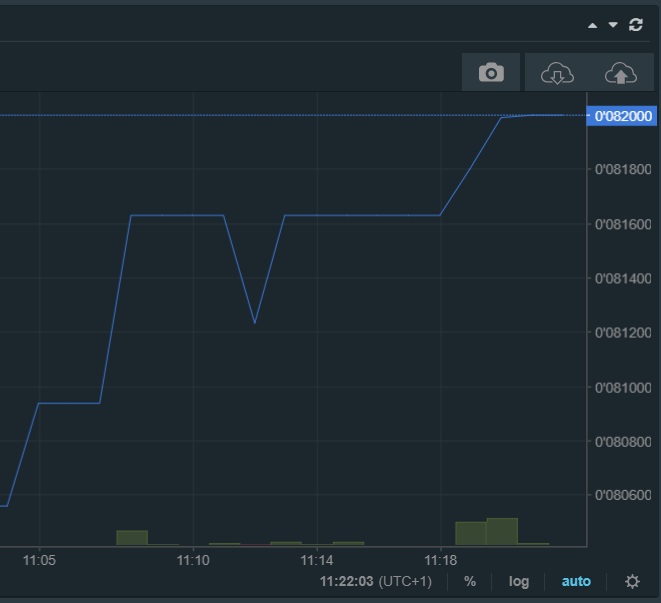Toggle log scale mode
Viewport: 661px width, 603px height.
coord(518,581)
